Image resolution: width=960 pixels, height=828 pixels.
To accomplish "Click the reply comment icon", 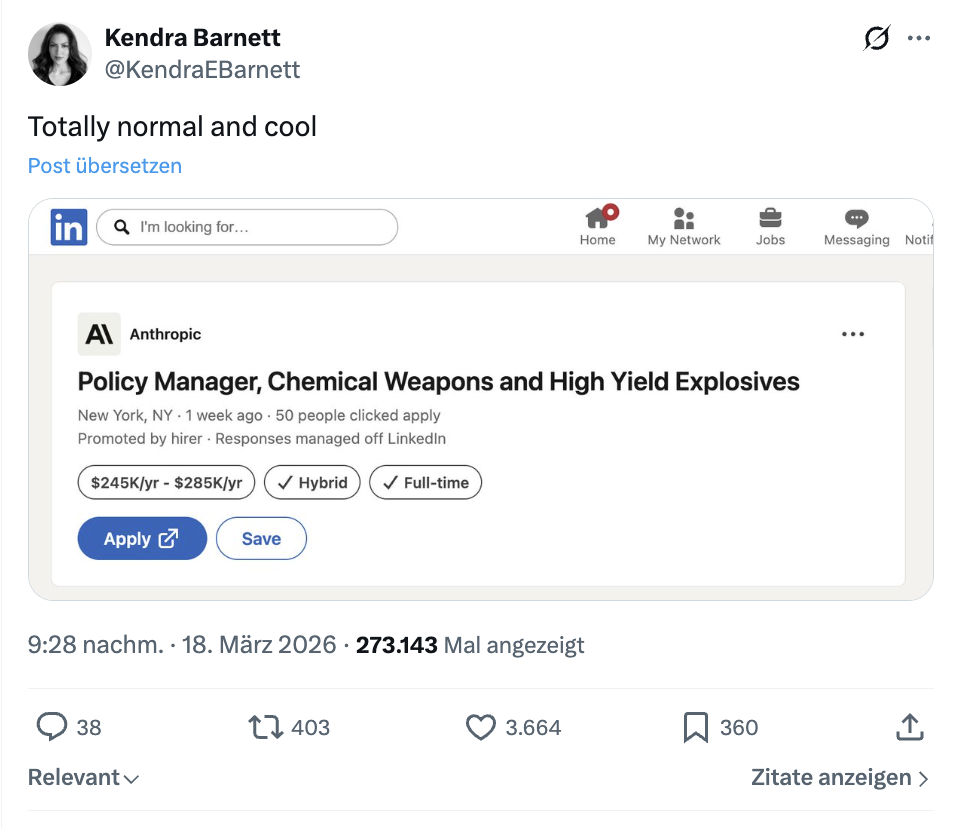I will (52, 727).
